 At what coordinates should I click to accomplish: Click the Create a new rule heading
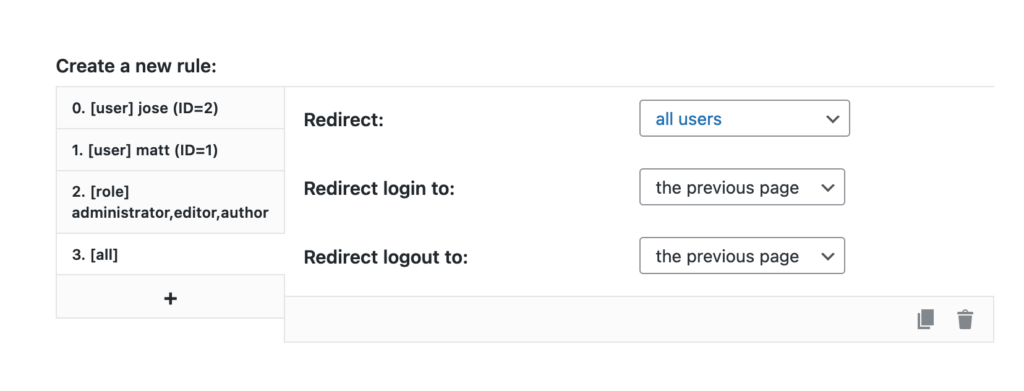click(x=136, y=66)
